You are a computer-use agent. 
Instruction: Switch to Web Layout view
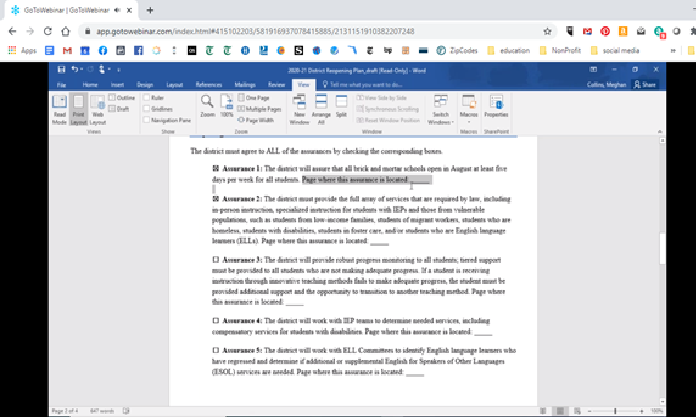(98, 110)
